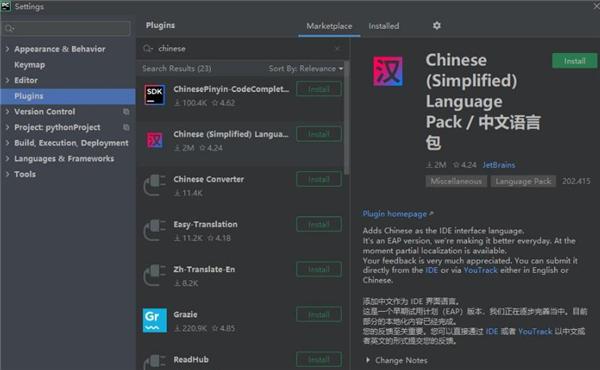Install ChinesePinyin-CodeComplete plugin
The image size is (600, 370).
click(x=319, y=89)
